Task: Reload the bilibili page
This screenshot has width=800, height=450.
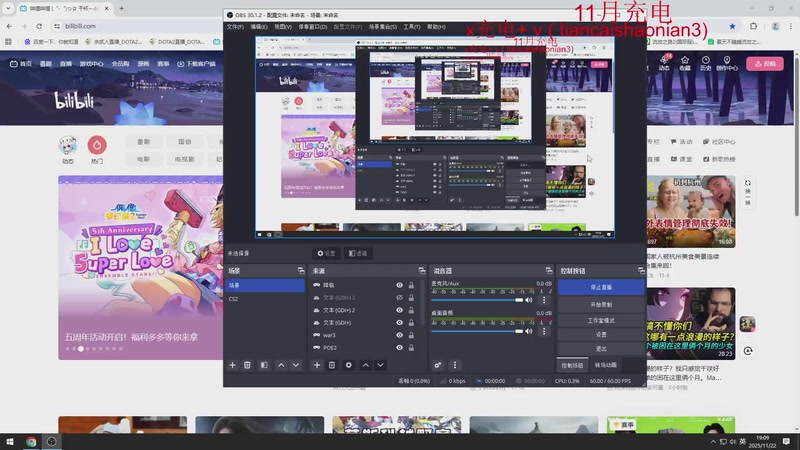Action: 39,26
